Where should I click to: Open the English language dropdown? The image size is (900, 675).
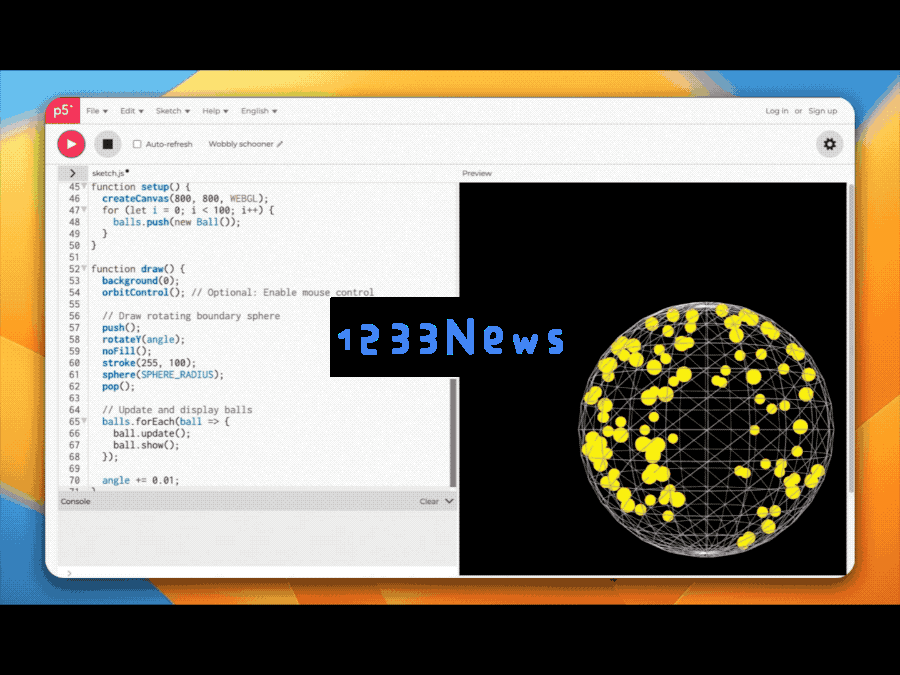pyautogui.click(x=259, y=111)
